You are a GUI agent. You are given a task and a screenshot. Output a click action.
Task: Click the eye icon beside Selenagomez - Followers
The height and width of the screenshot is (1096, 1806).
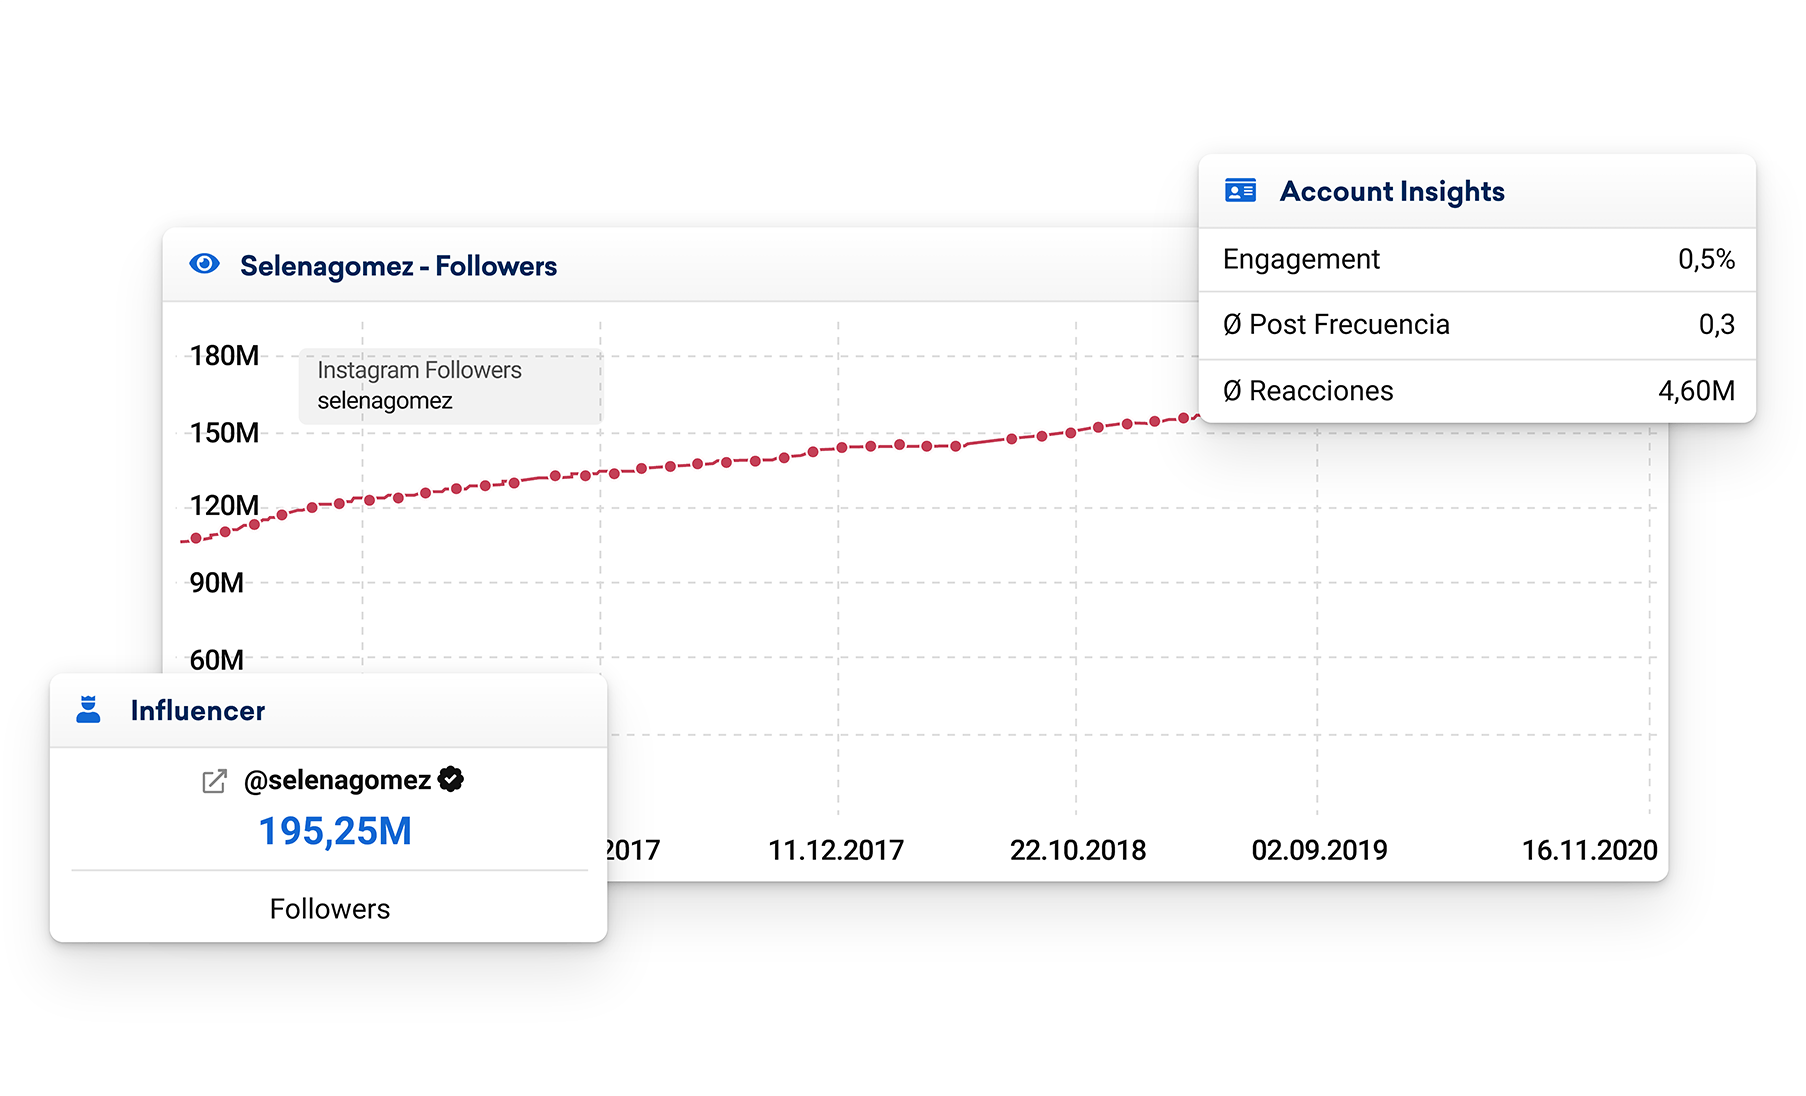204,264
